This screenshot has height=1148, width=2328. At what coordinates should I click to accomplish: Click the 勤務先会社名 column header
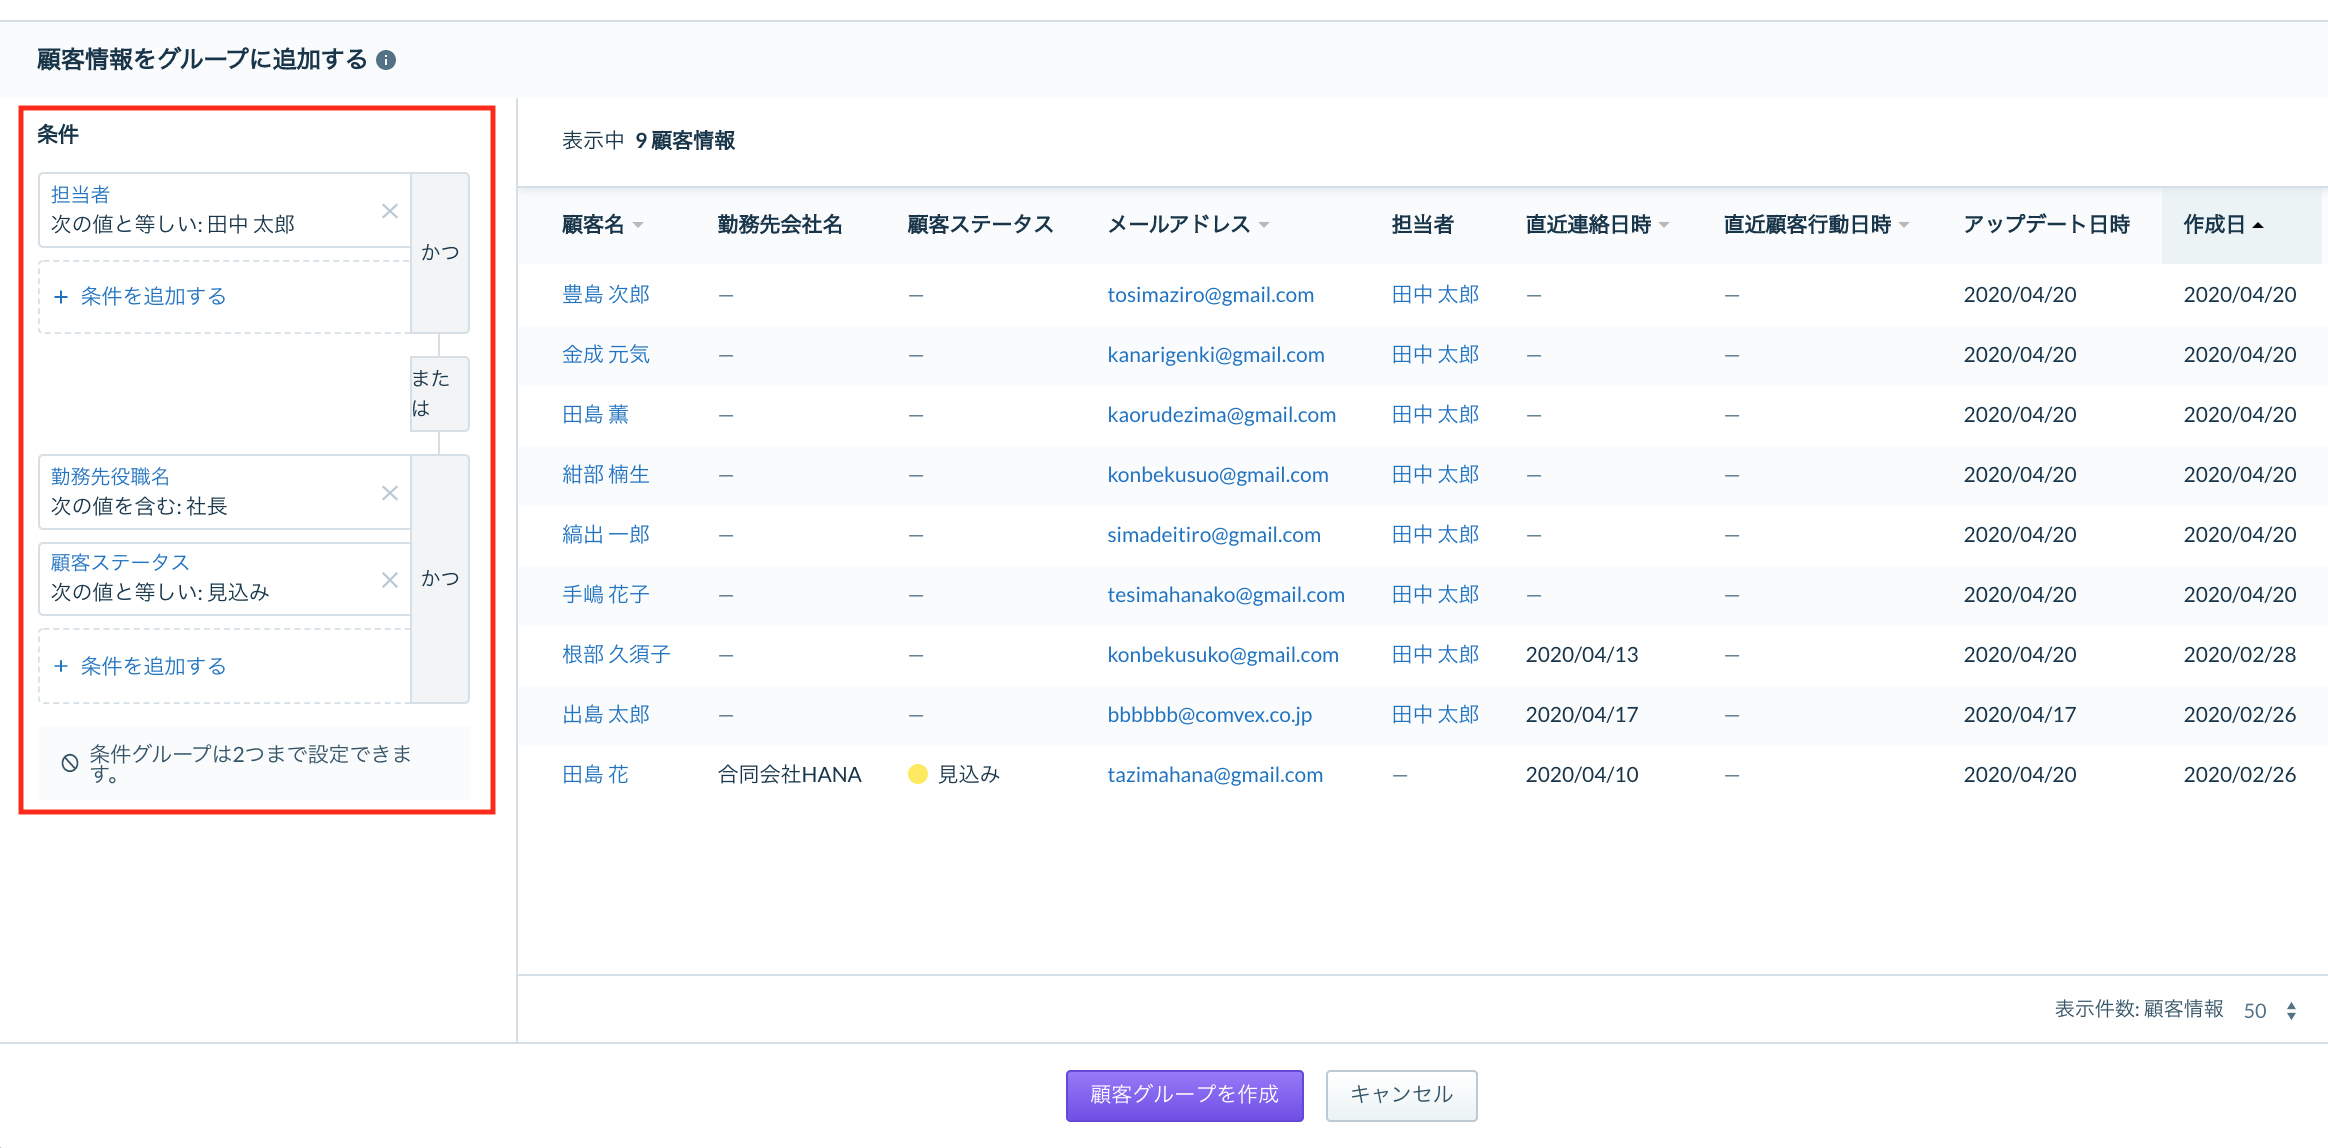(780, 225)
